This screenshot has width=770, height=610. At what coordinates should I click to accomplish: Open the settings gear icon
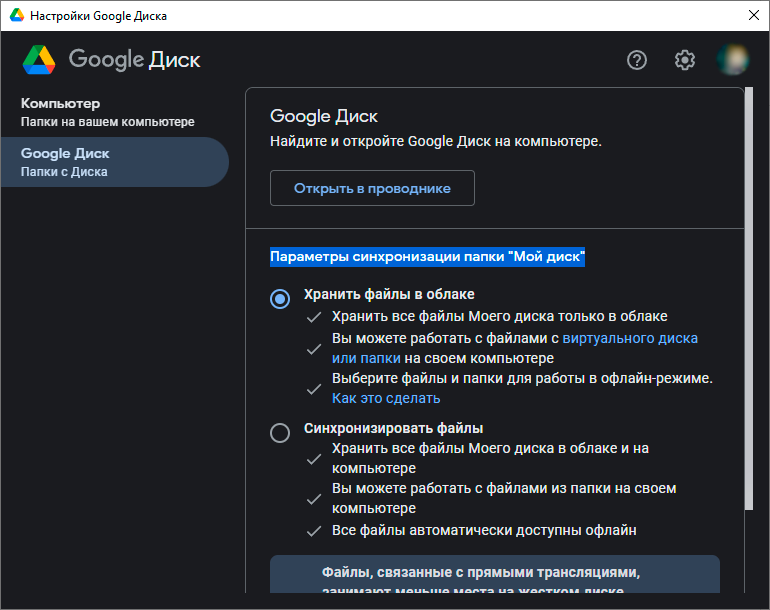point(685,60)
